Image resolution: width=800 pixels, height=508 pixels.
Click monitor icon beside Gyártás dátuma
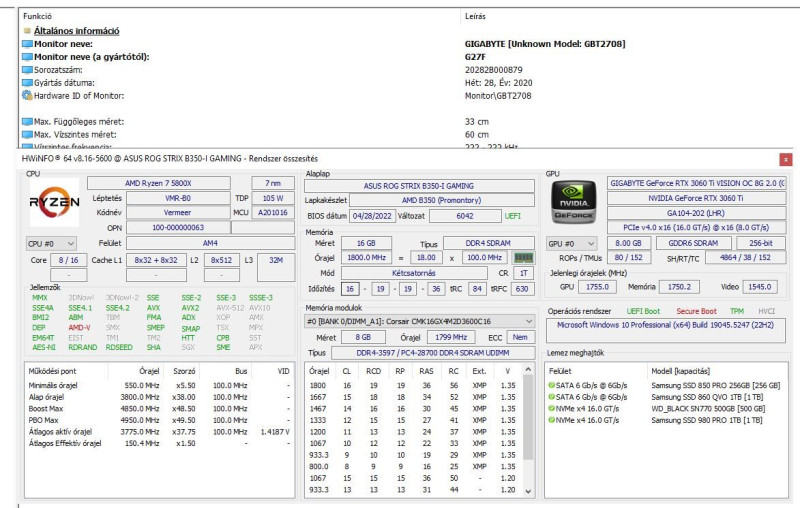pos(27,83)
